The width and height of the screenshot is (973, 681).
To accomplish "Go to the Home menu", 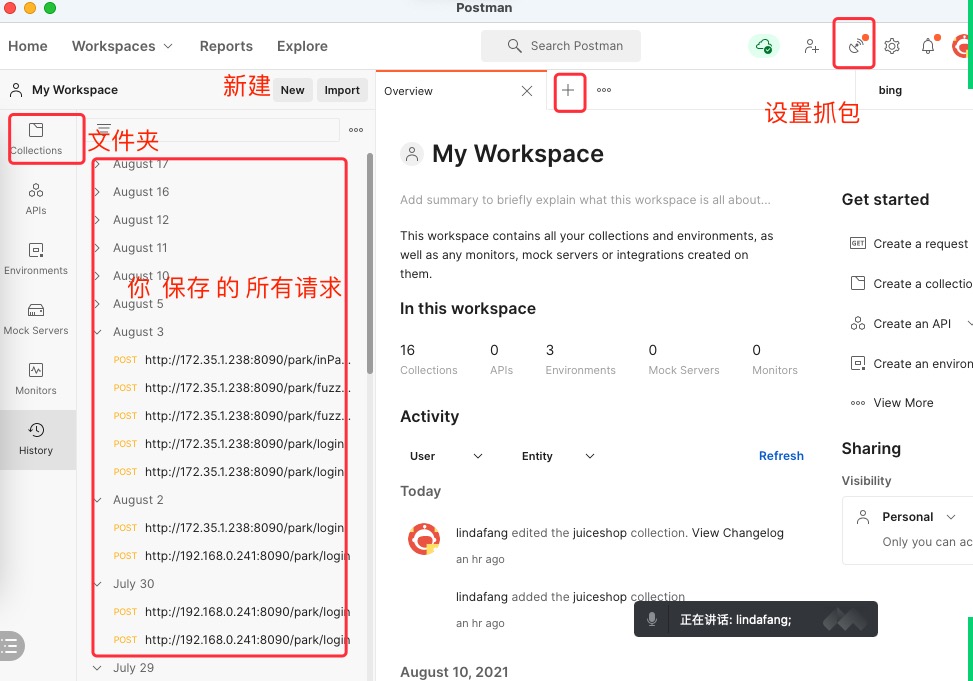I will [28, 46].
